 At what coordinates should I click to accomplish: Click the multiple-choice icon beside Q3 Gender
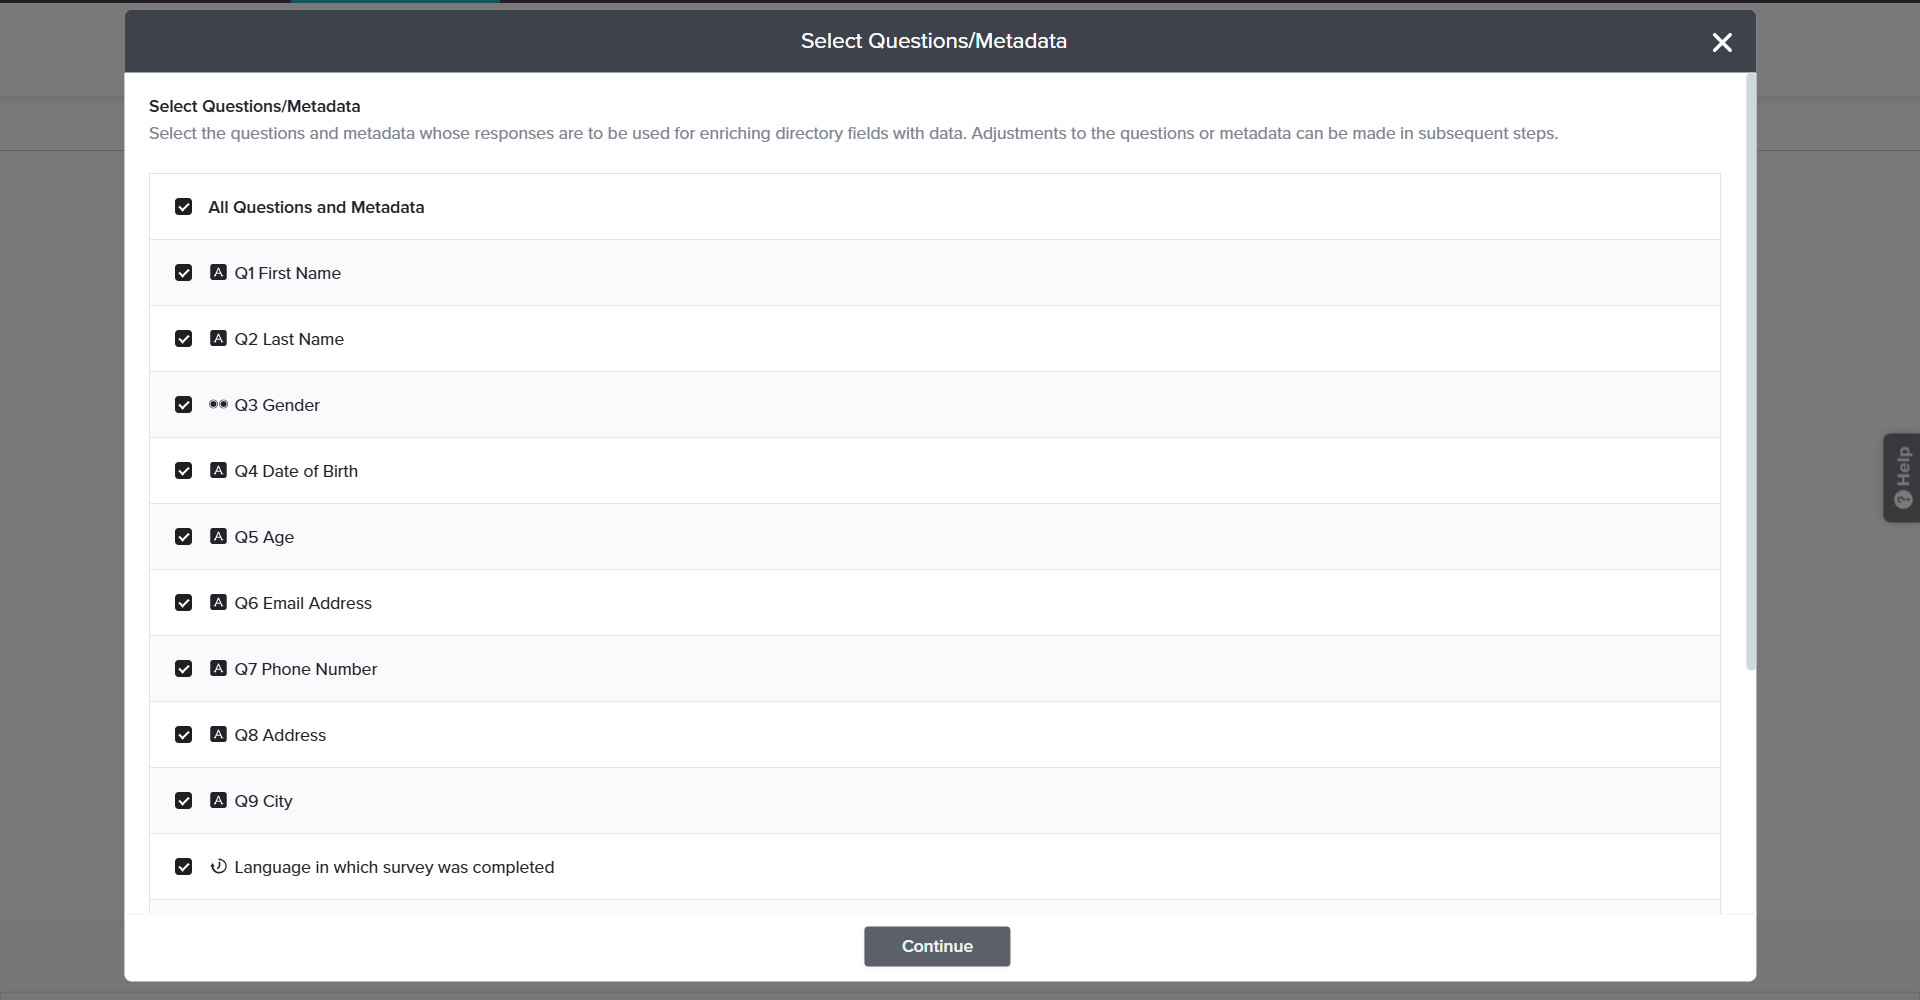pos(218,404)
